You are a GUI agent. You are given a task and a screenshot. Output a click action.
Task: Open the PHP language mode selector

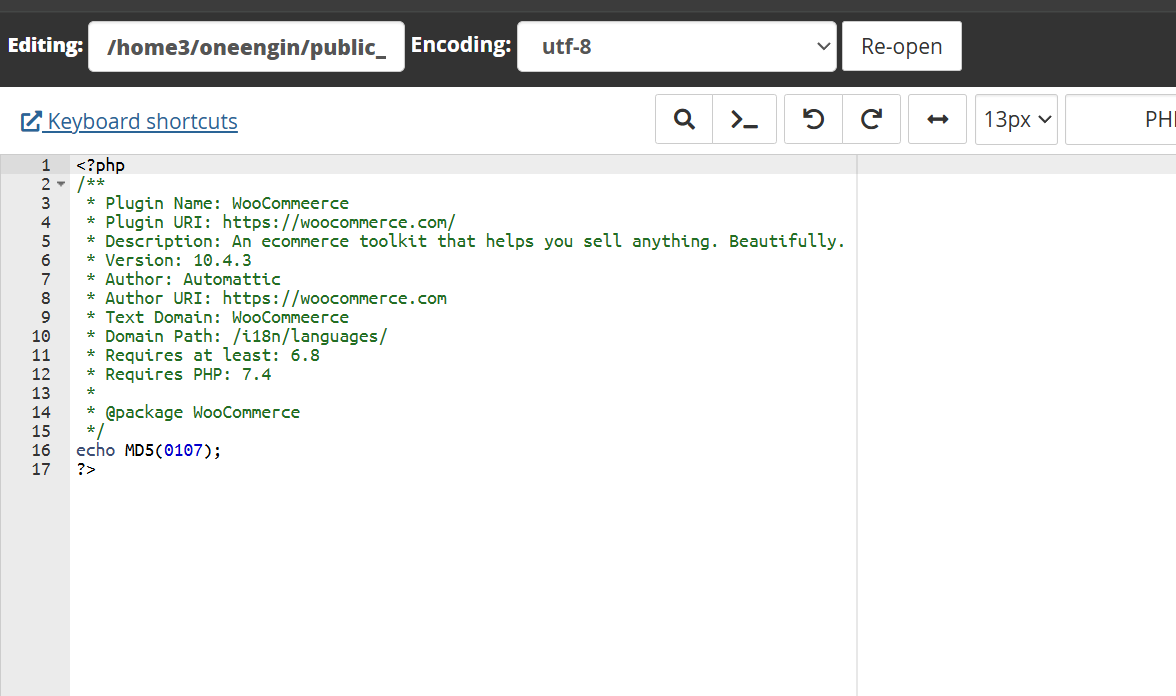click(x=1120, y=120)
